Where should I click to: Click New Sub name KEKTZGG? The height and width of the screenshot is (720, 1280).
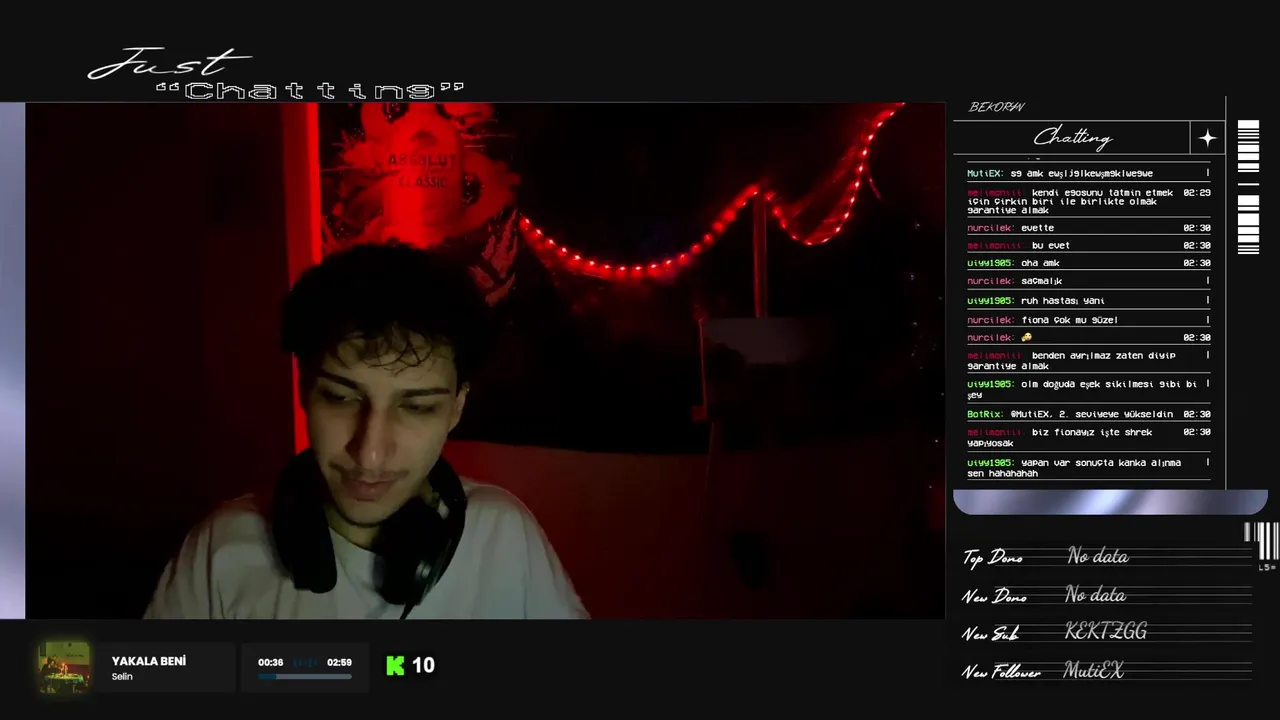1105,632
